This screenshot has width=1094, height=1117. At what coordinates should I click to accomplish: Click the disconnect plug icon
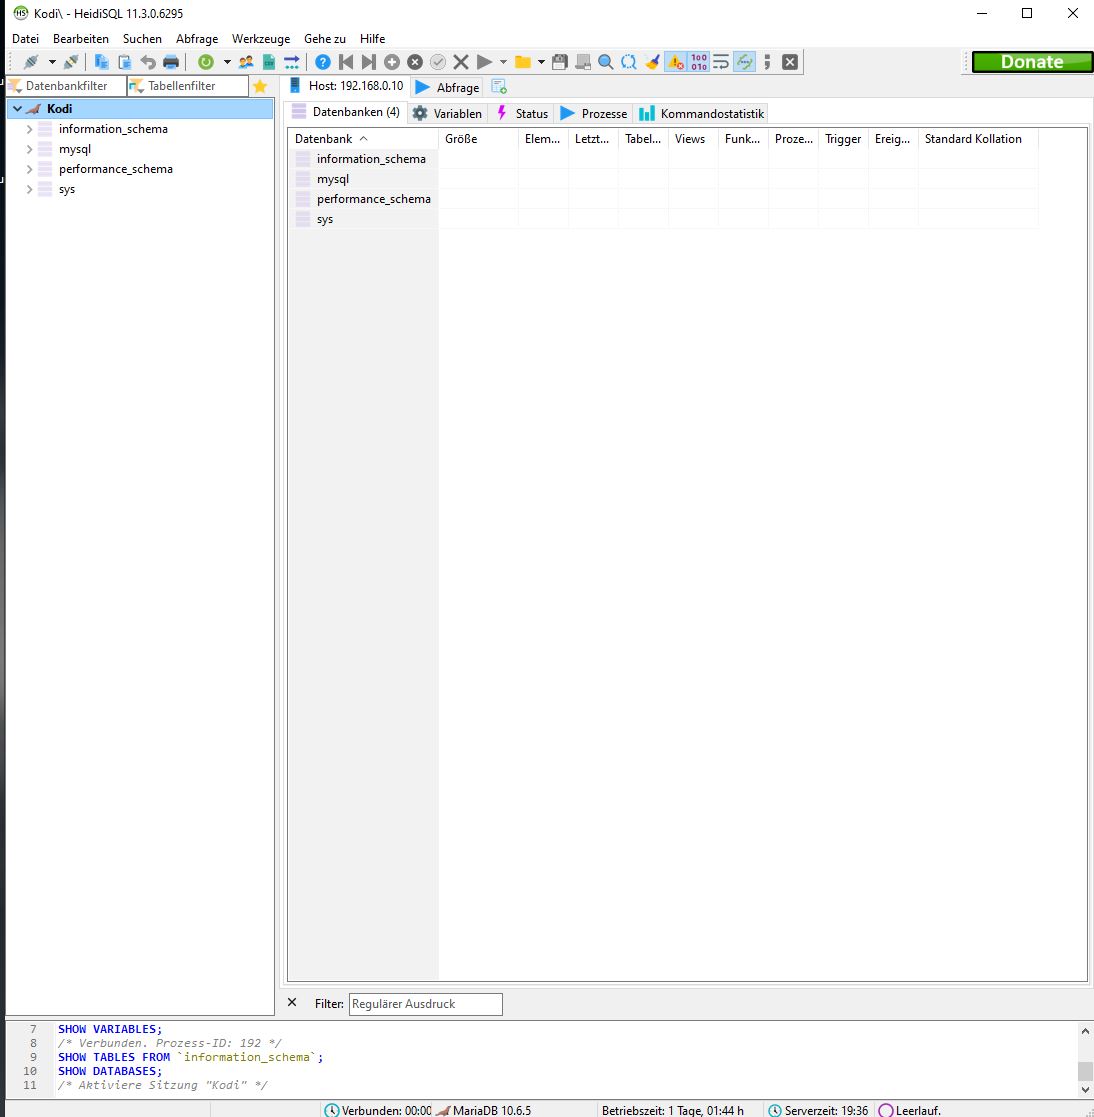pyautogui.click(x=71, y=62)
